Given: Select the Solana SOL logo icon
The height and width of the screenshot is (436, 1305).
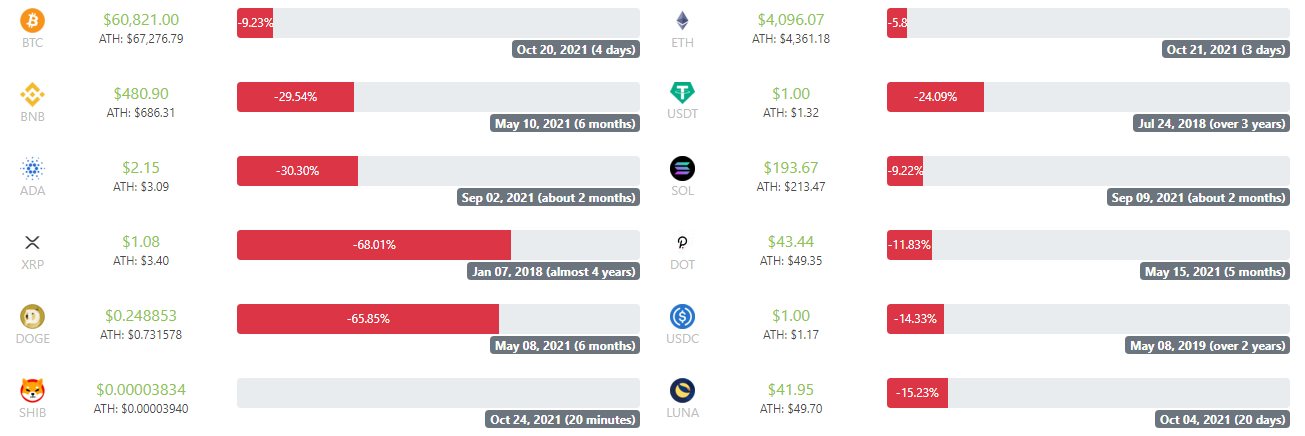Looking at the screenshot, I should click(x=684, y=168).
